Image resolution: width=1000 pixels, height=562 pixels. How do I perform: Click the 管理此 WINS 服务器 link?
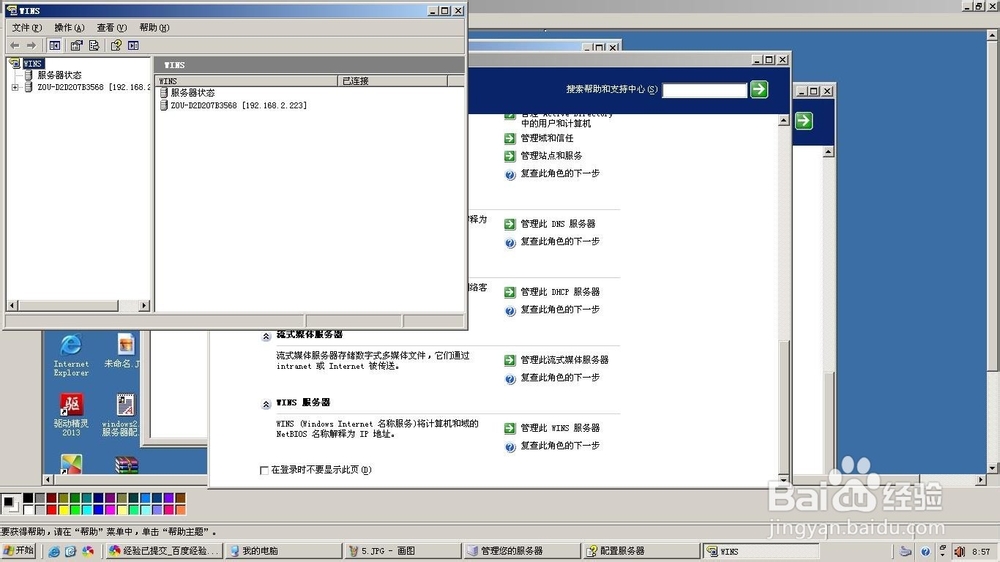tap(560, 428)
